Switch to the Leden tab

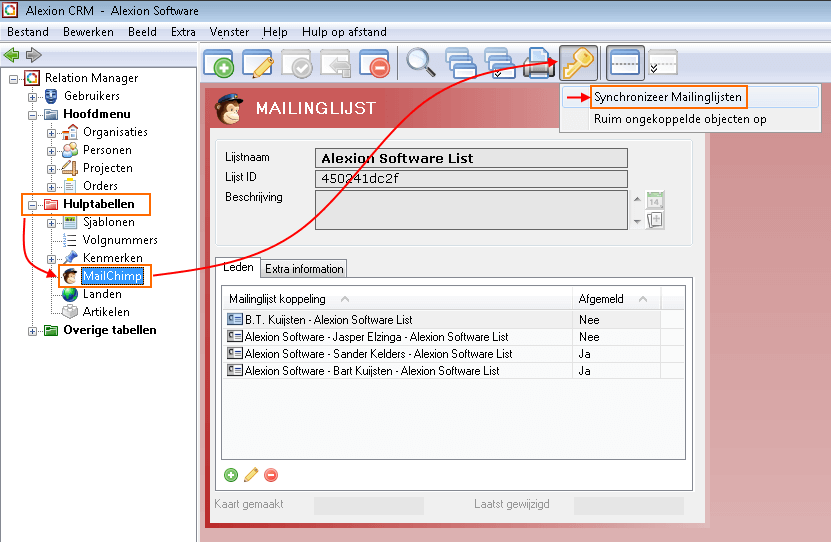tap(238, 267)
